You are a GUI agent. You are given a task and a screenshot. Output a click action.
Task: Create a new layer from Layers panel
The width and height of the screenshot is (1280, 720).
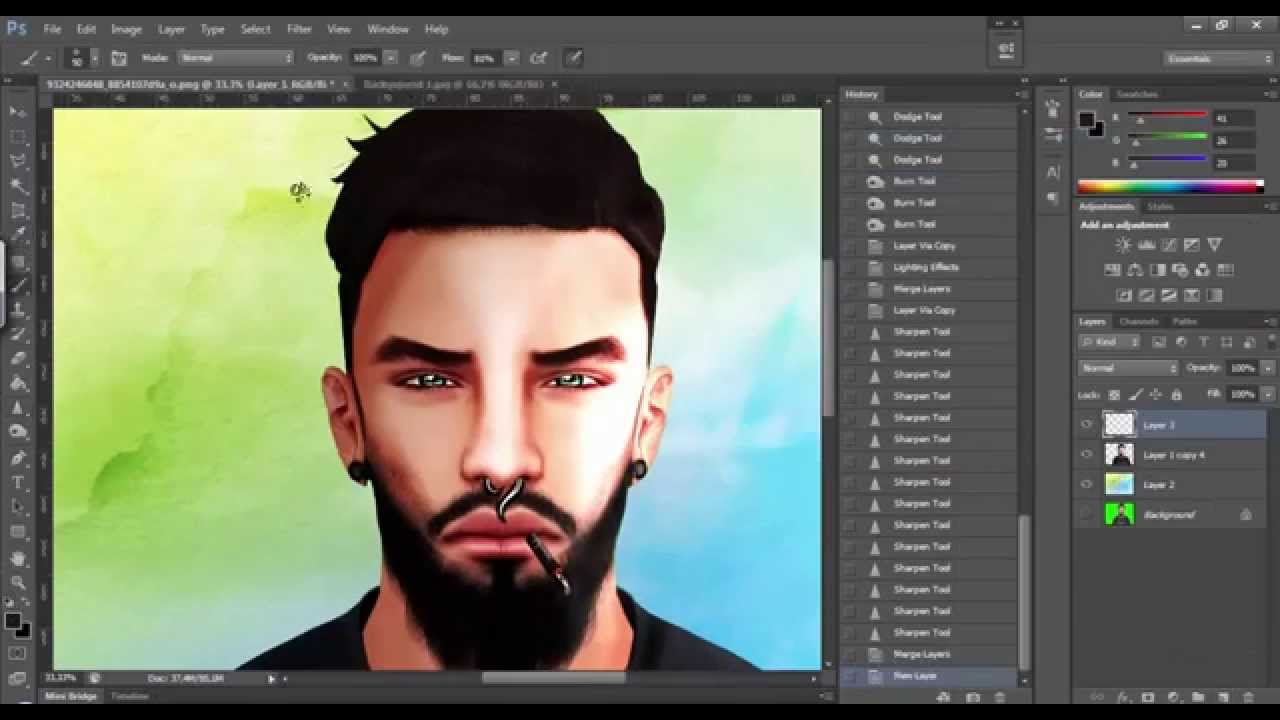(1223, 697)
